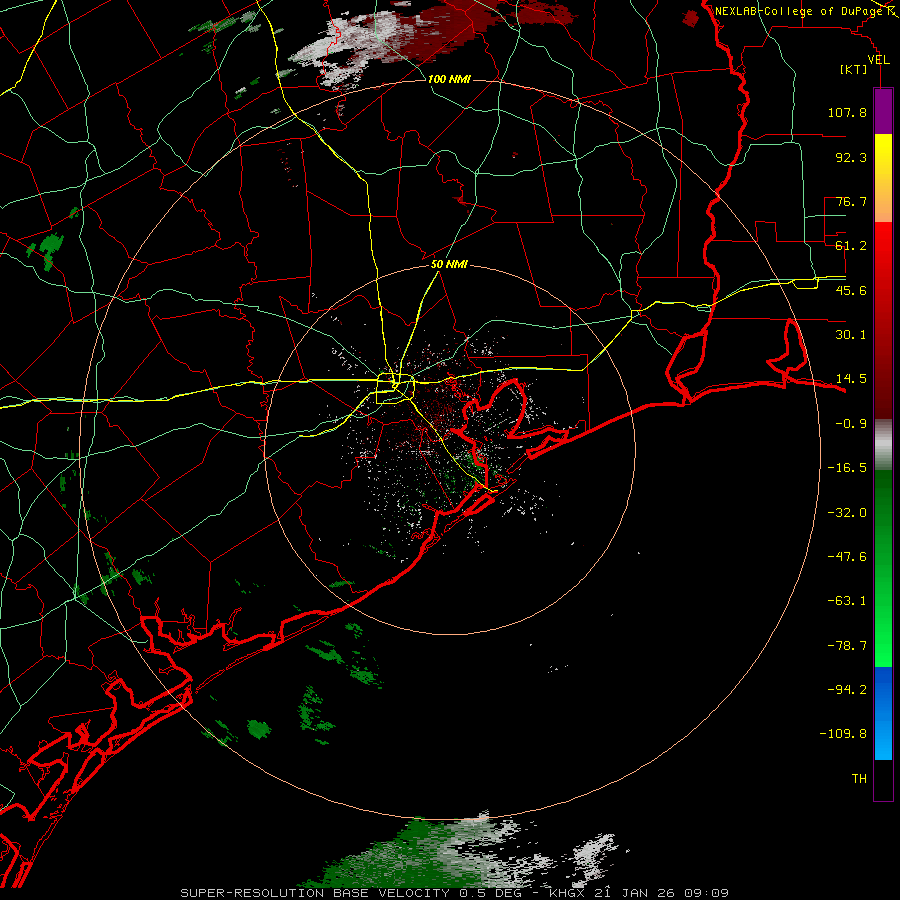This screenshot has height=900, width=900.
Task: Click the -0.9 velocity scale label
Action: (851, 424)
